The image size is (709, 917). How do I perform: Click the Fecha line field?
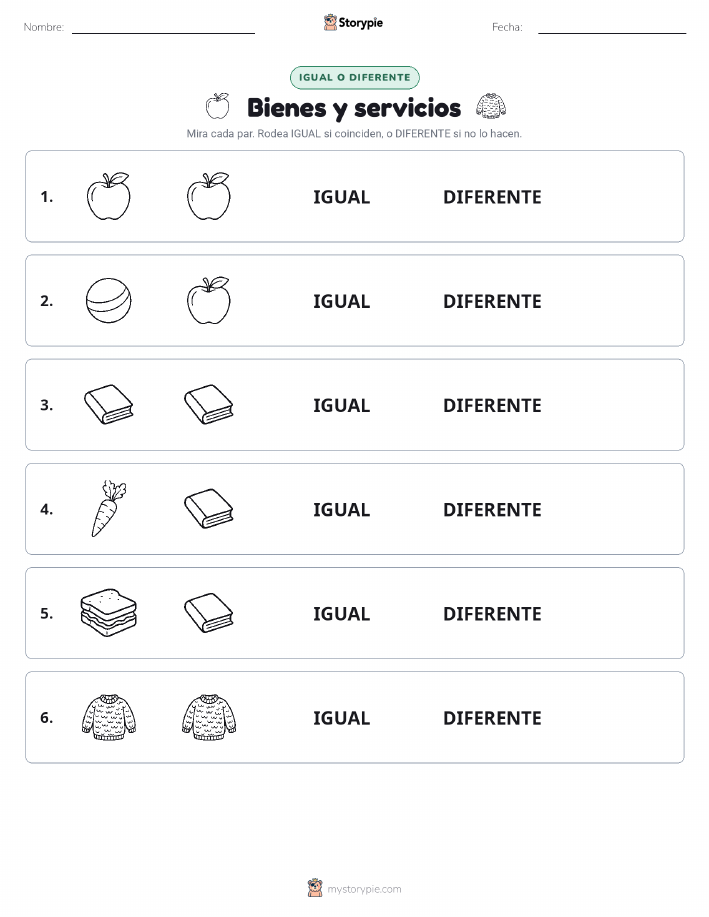tap(612, 27)
